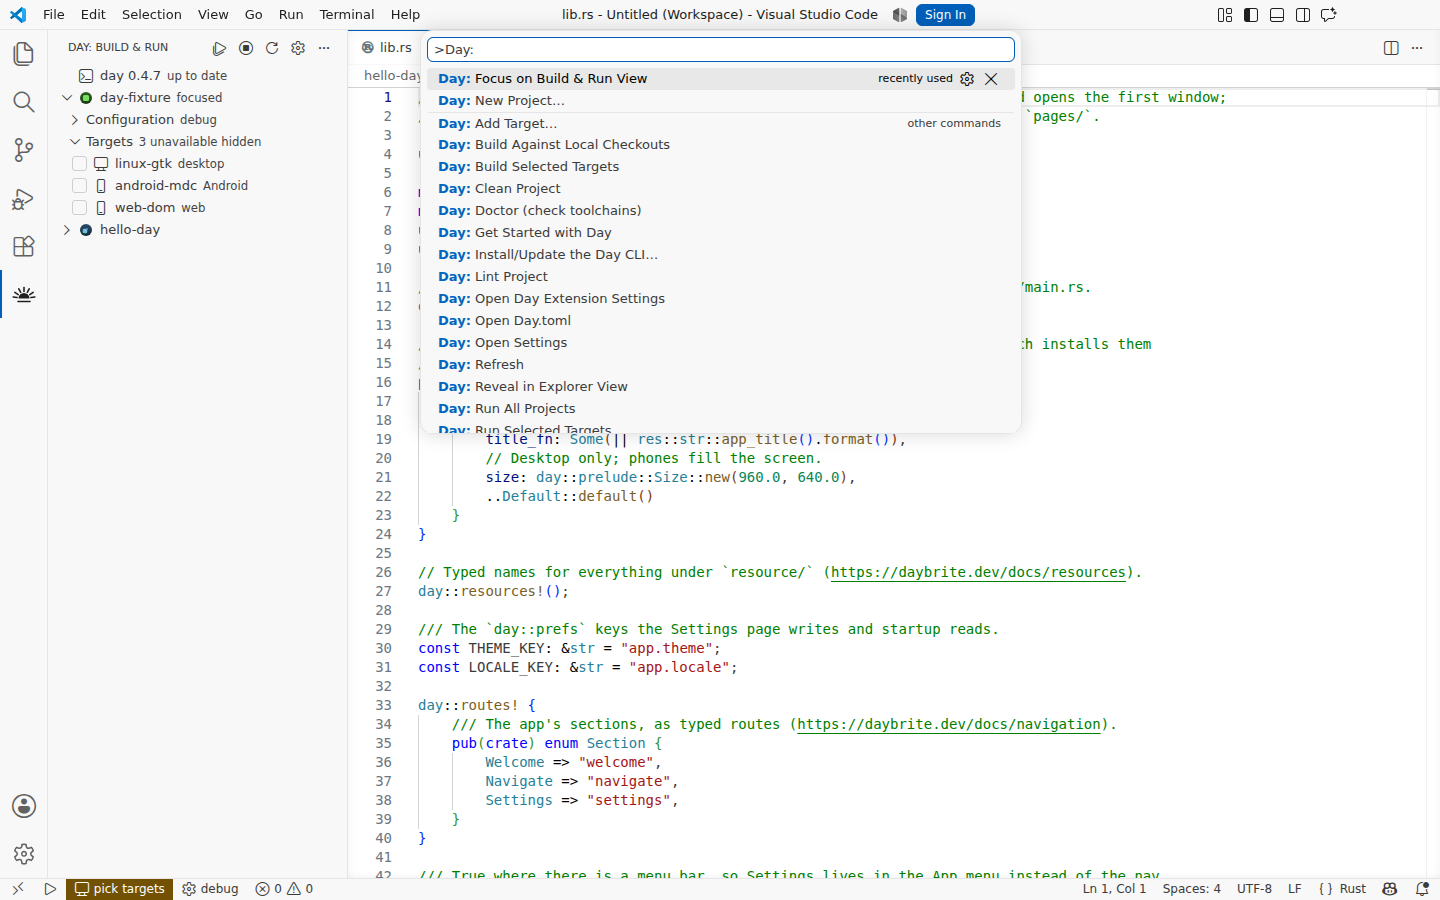Viewport: 1440px width, 900px height.
Task: Choose Day: Lint Project command
Action: [x=721, y=277]
